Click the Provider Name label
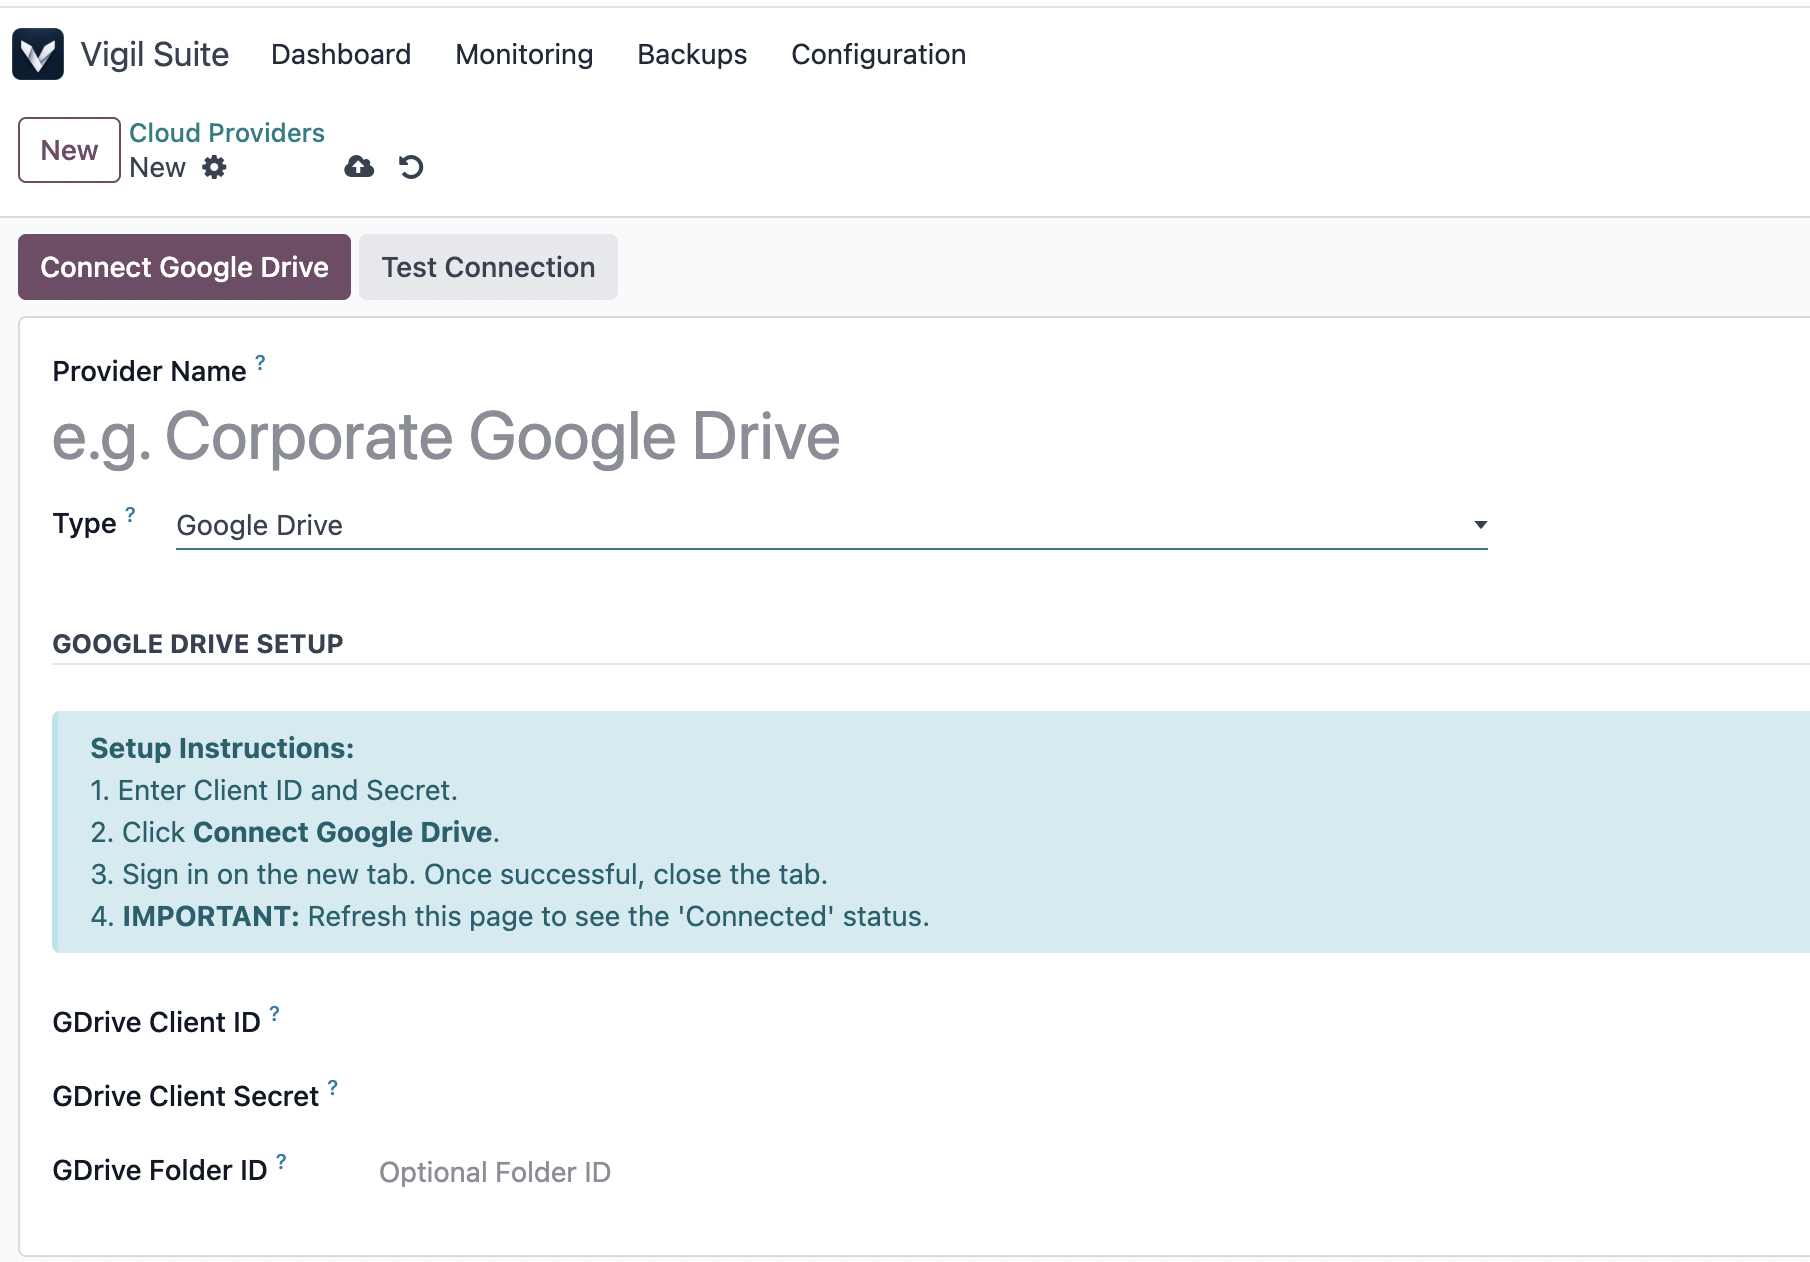Image resolution: width=1810 pixels, height=1262 pixels. click(149, 371)
